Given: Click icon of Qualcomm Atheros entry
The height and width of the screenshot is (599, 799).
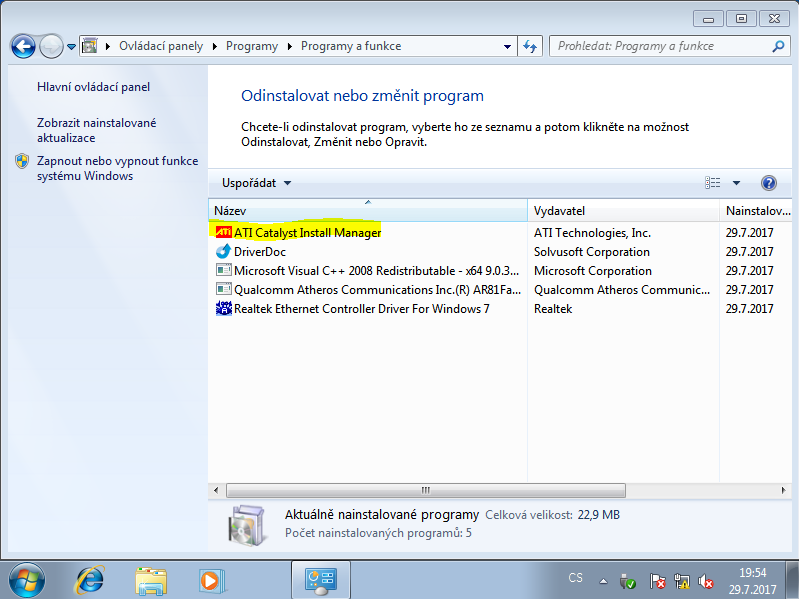Looking at the screenshot, I should (223, 289).
